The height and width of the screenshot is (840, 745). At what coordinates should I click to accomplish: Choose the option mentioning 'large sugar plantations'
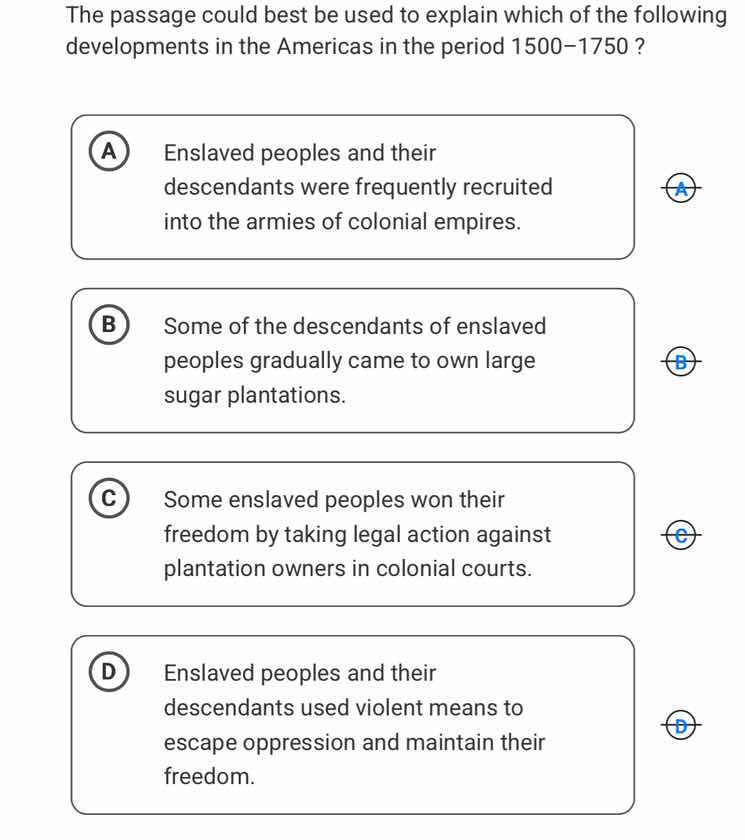click(x=355, y=360)
